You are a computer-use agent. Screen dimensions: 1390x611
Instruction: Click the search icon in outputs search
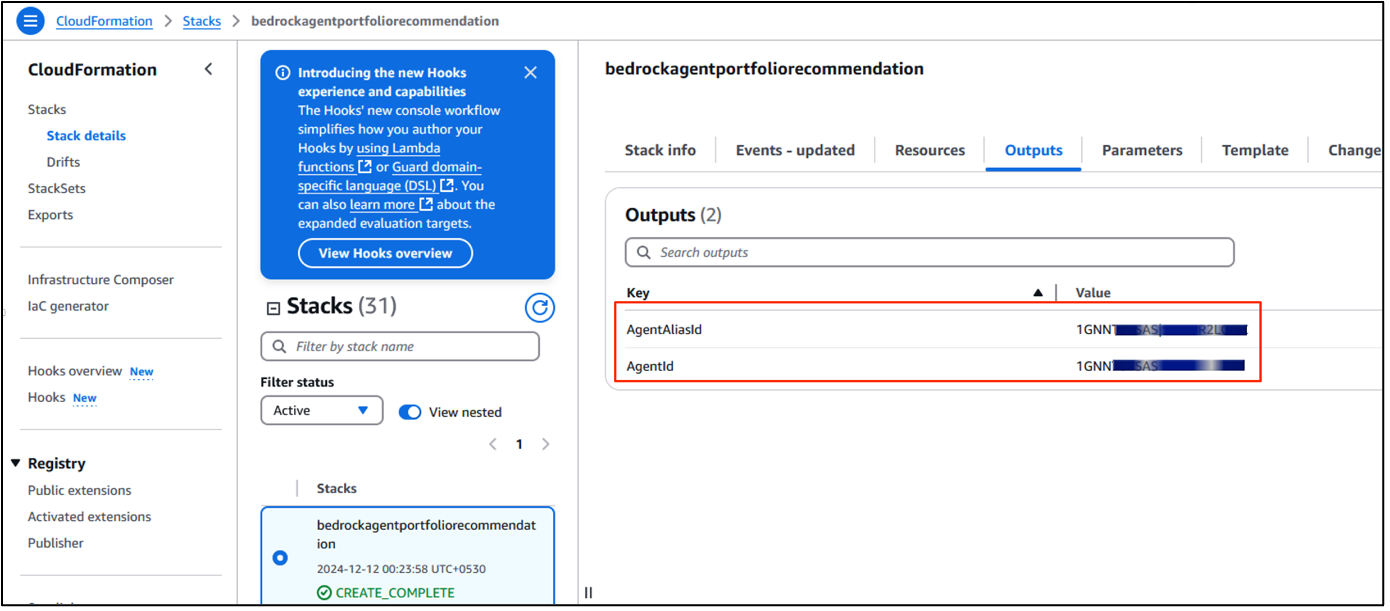pos(643,252)
